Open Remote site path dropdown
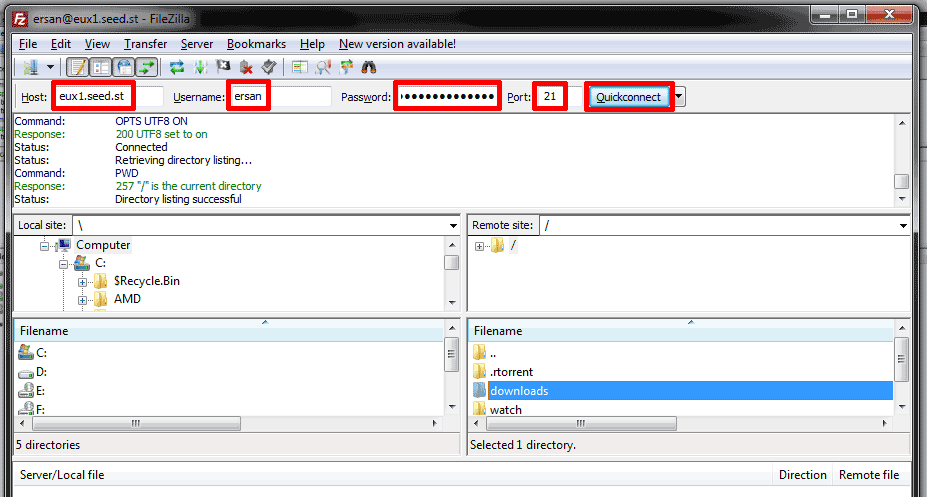Screen dimensions: 927x497 point(903,226)
